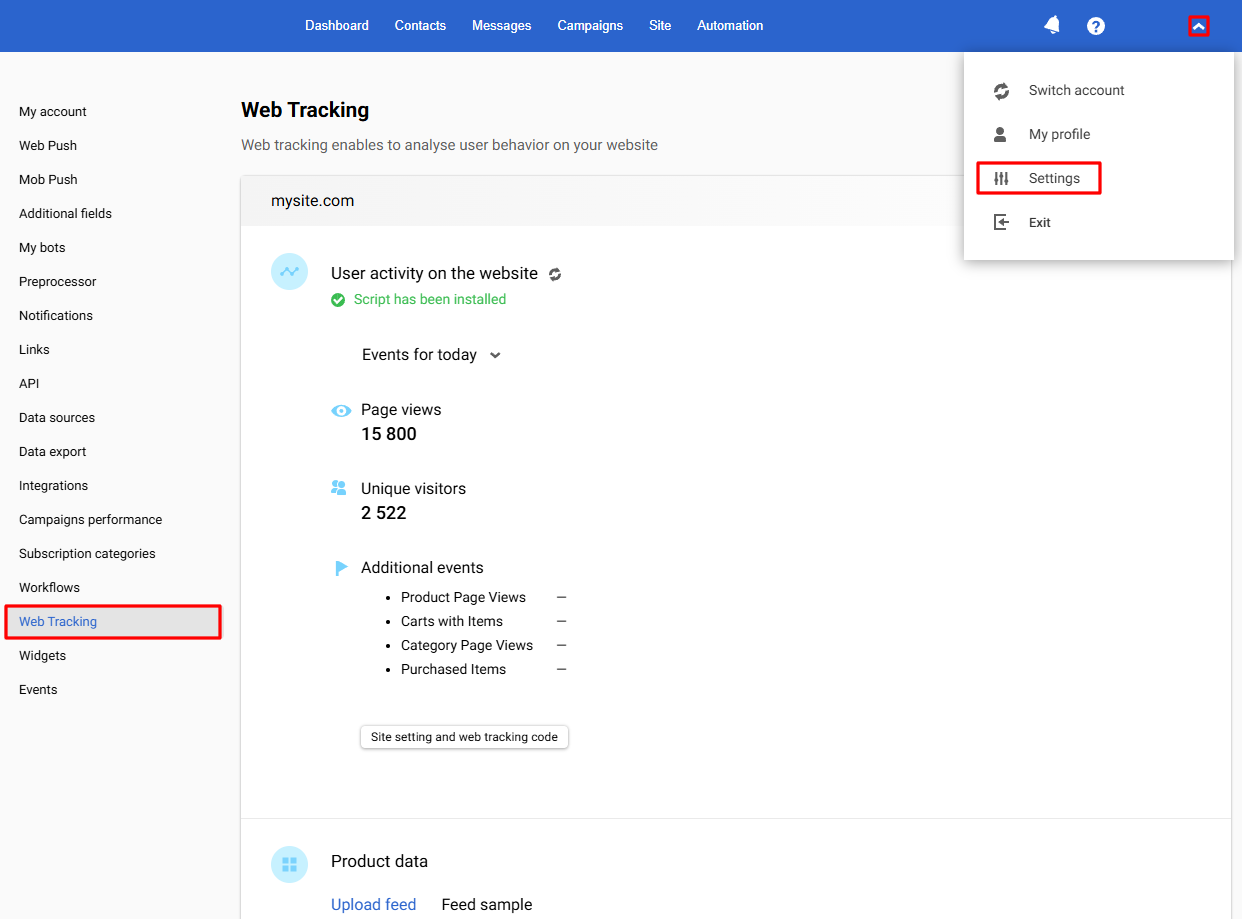Click the Switch account arrows icon

[1001, 91]
